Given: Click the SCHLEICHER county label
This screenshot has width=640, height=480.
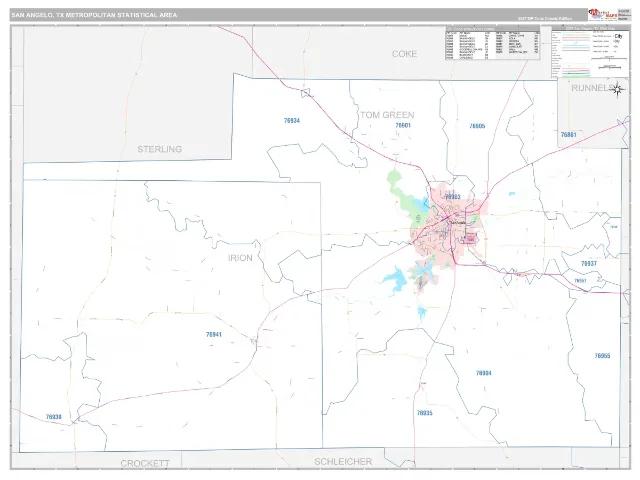Looking at the screenshot, I should tap(343, 462).
